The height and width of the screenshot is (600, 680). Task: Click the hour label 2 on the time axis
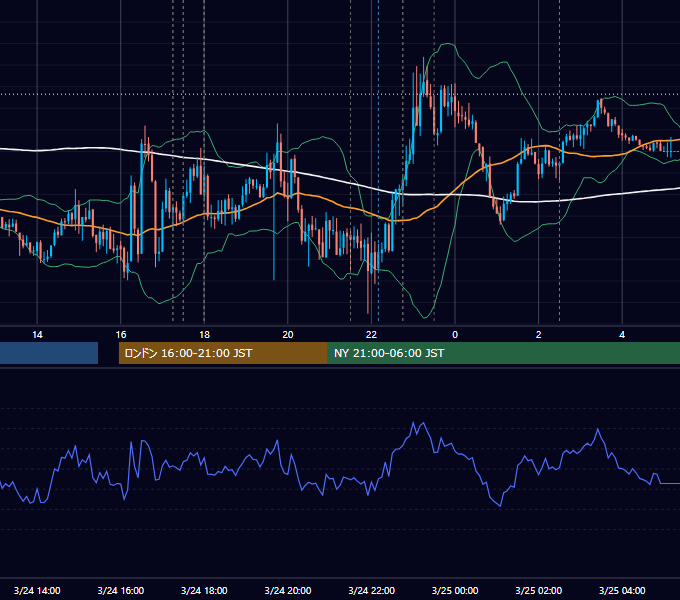(x=539, y=335)
